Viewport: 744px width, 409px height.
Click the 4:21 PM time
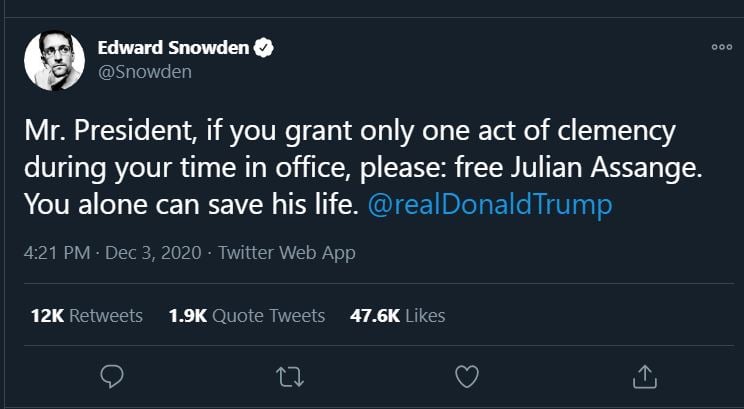(55, 253)
